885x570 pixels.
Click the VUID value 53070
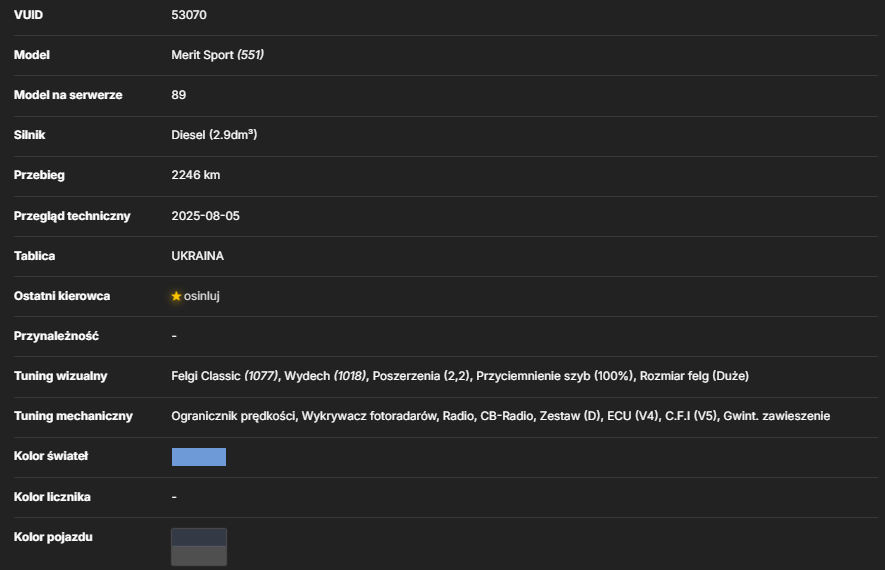coord(189,15)
